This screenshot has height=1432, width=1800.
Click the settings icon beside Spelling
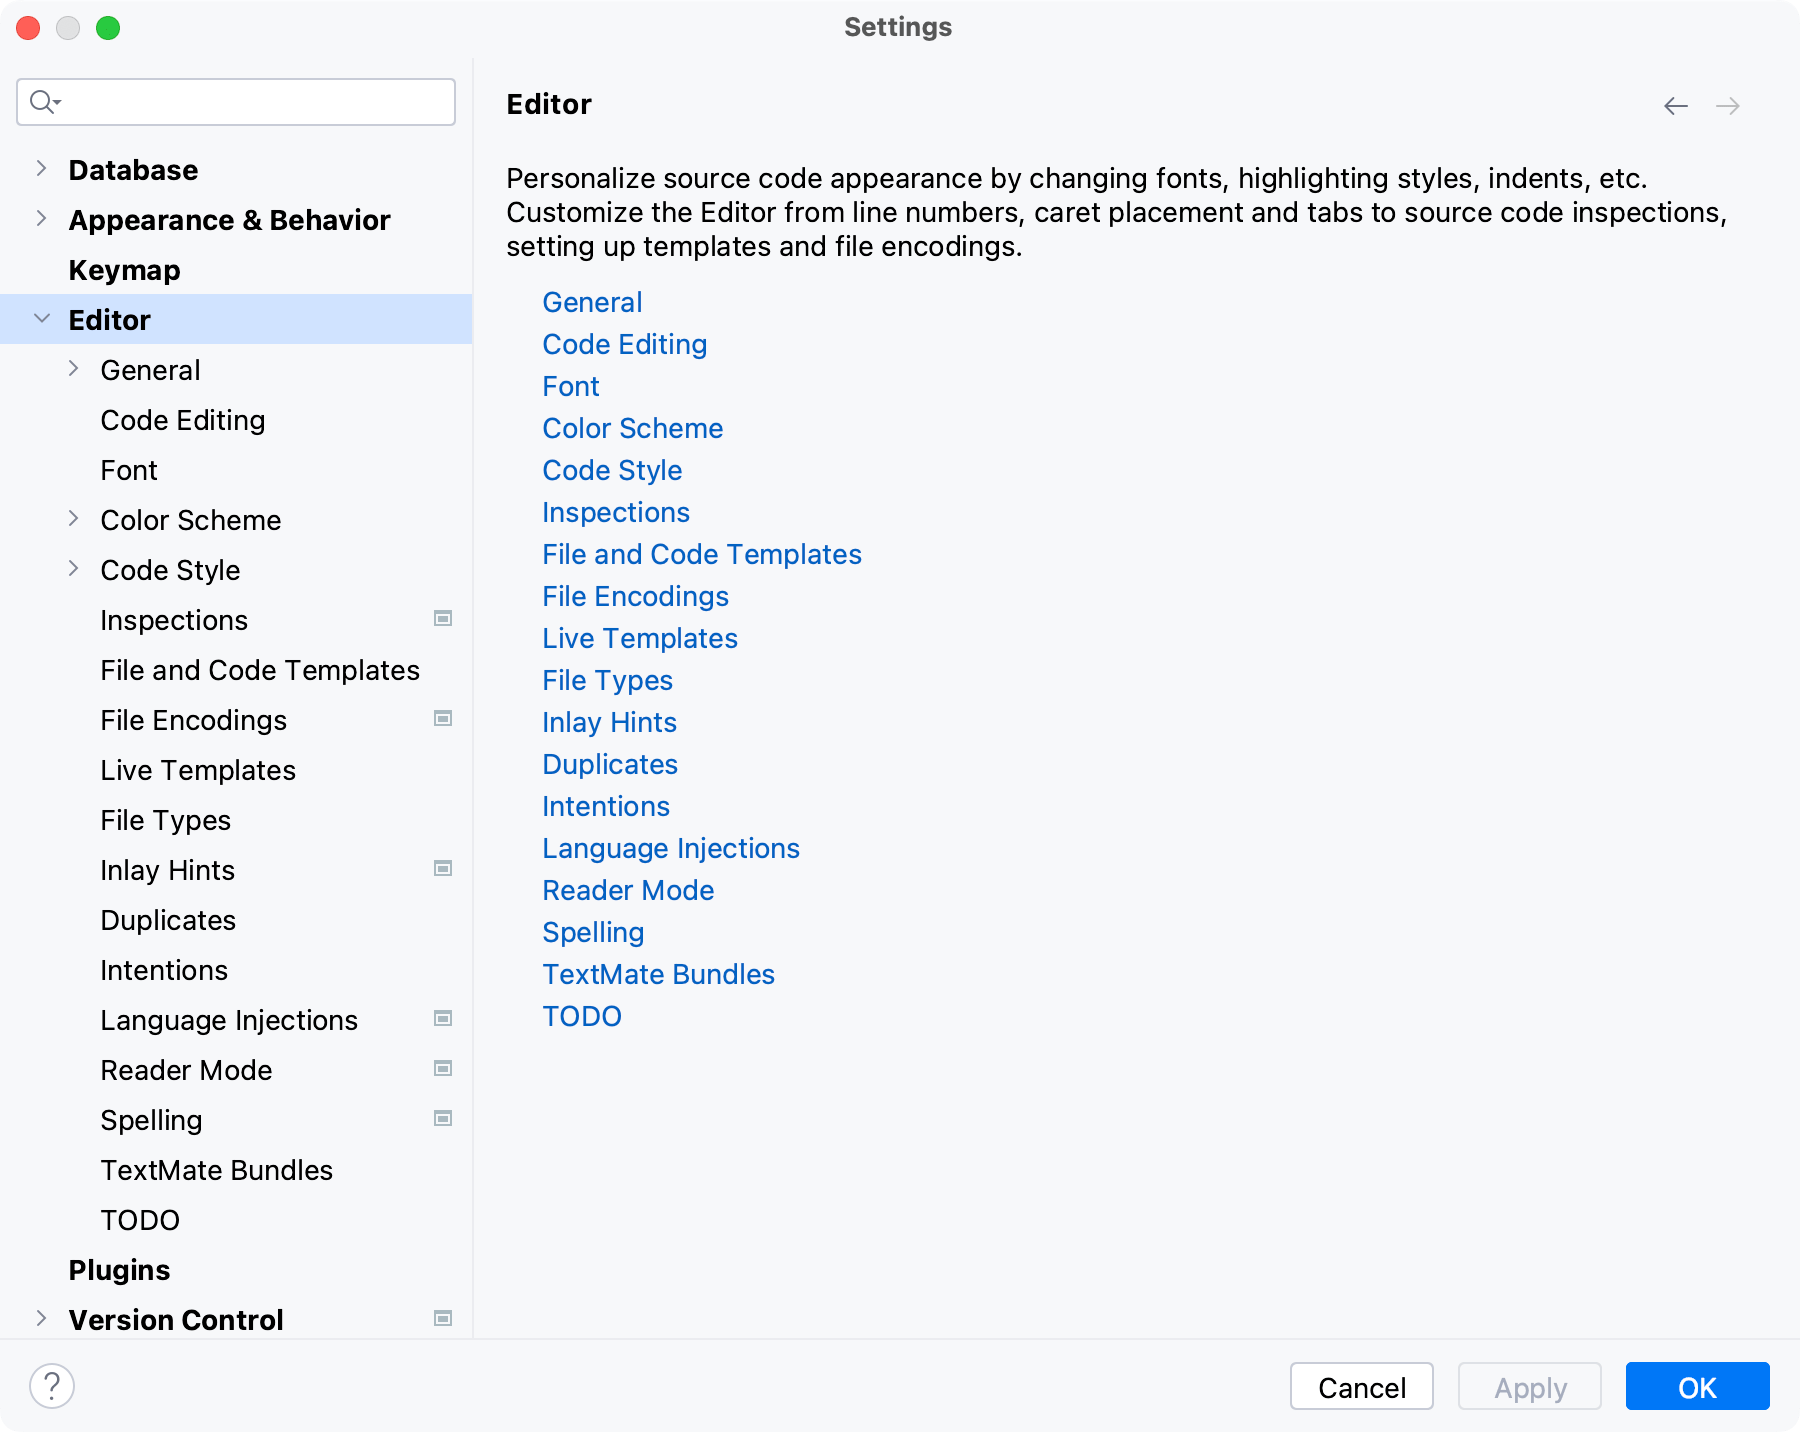coord(441,1119)
